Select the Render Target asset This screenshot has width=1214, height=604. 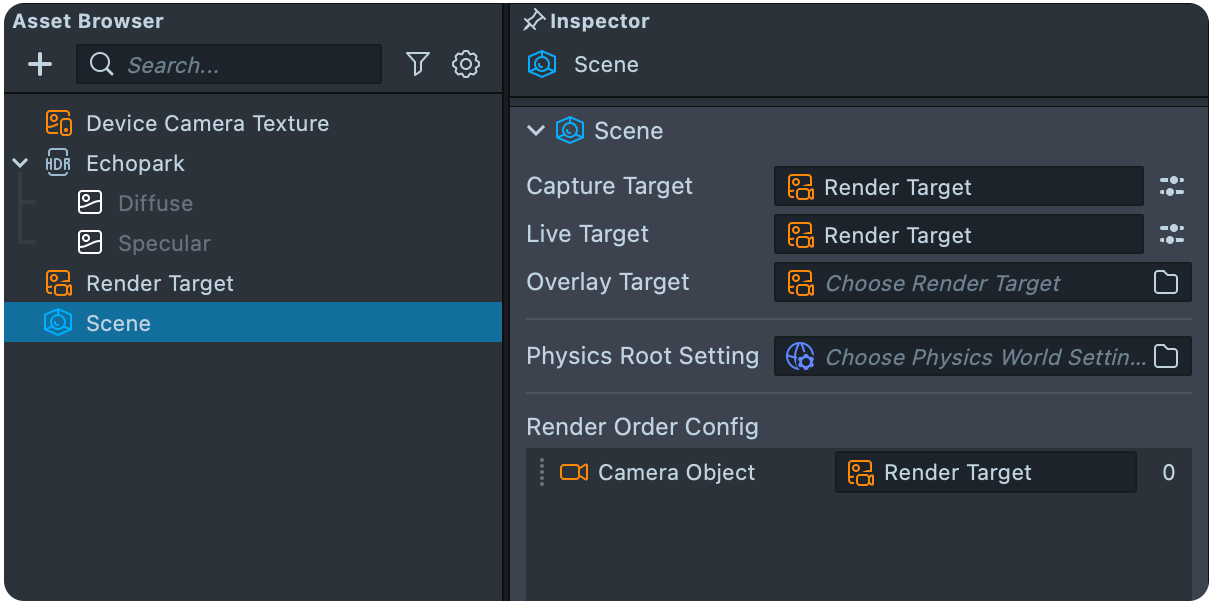coord(160,284)
